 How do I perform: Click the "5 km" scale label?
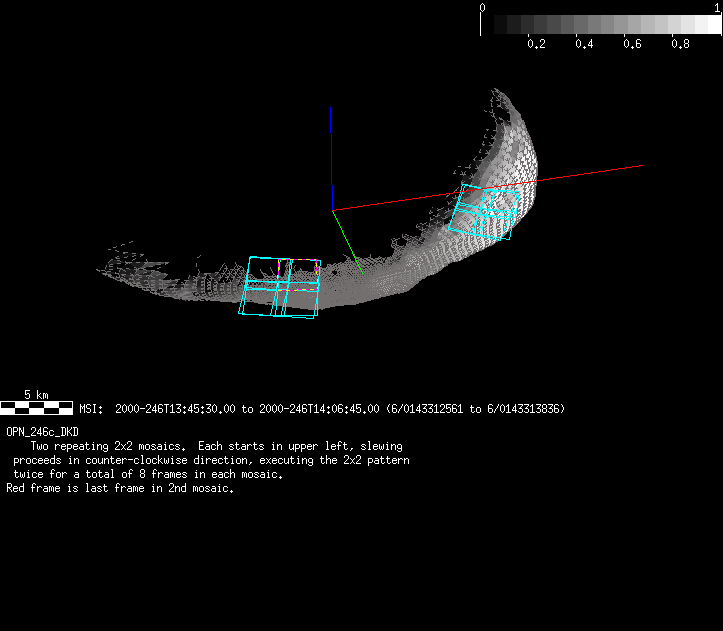[x=36, y=395]
